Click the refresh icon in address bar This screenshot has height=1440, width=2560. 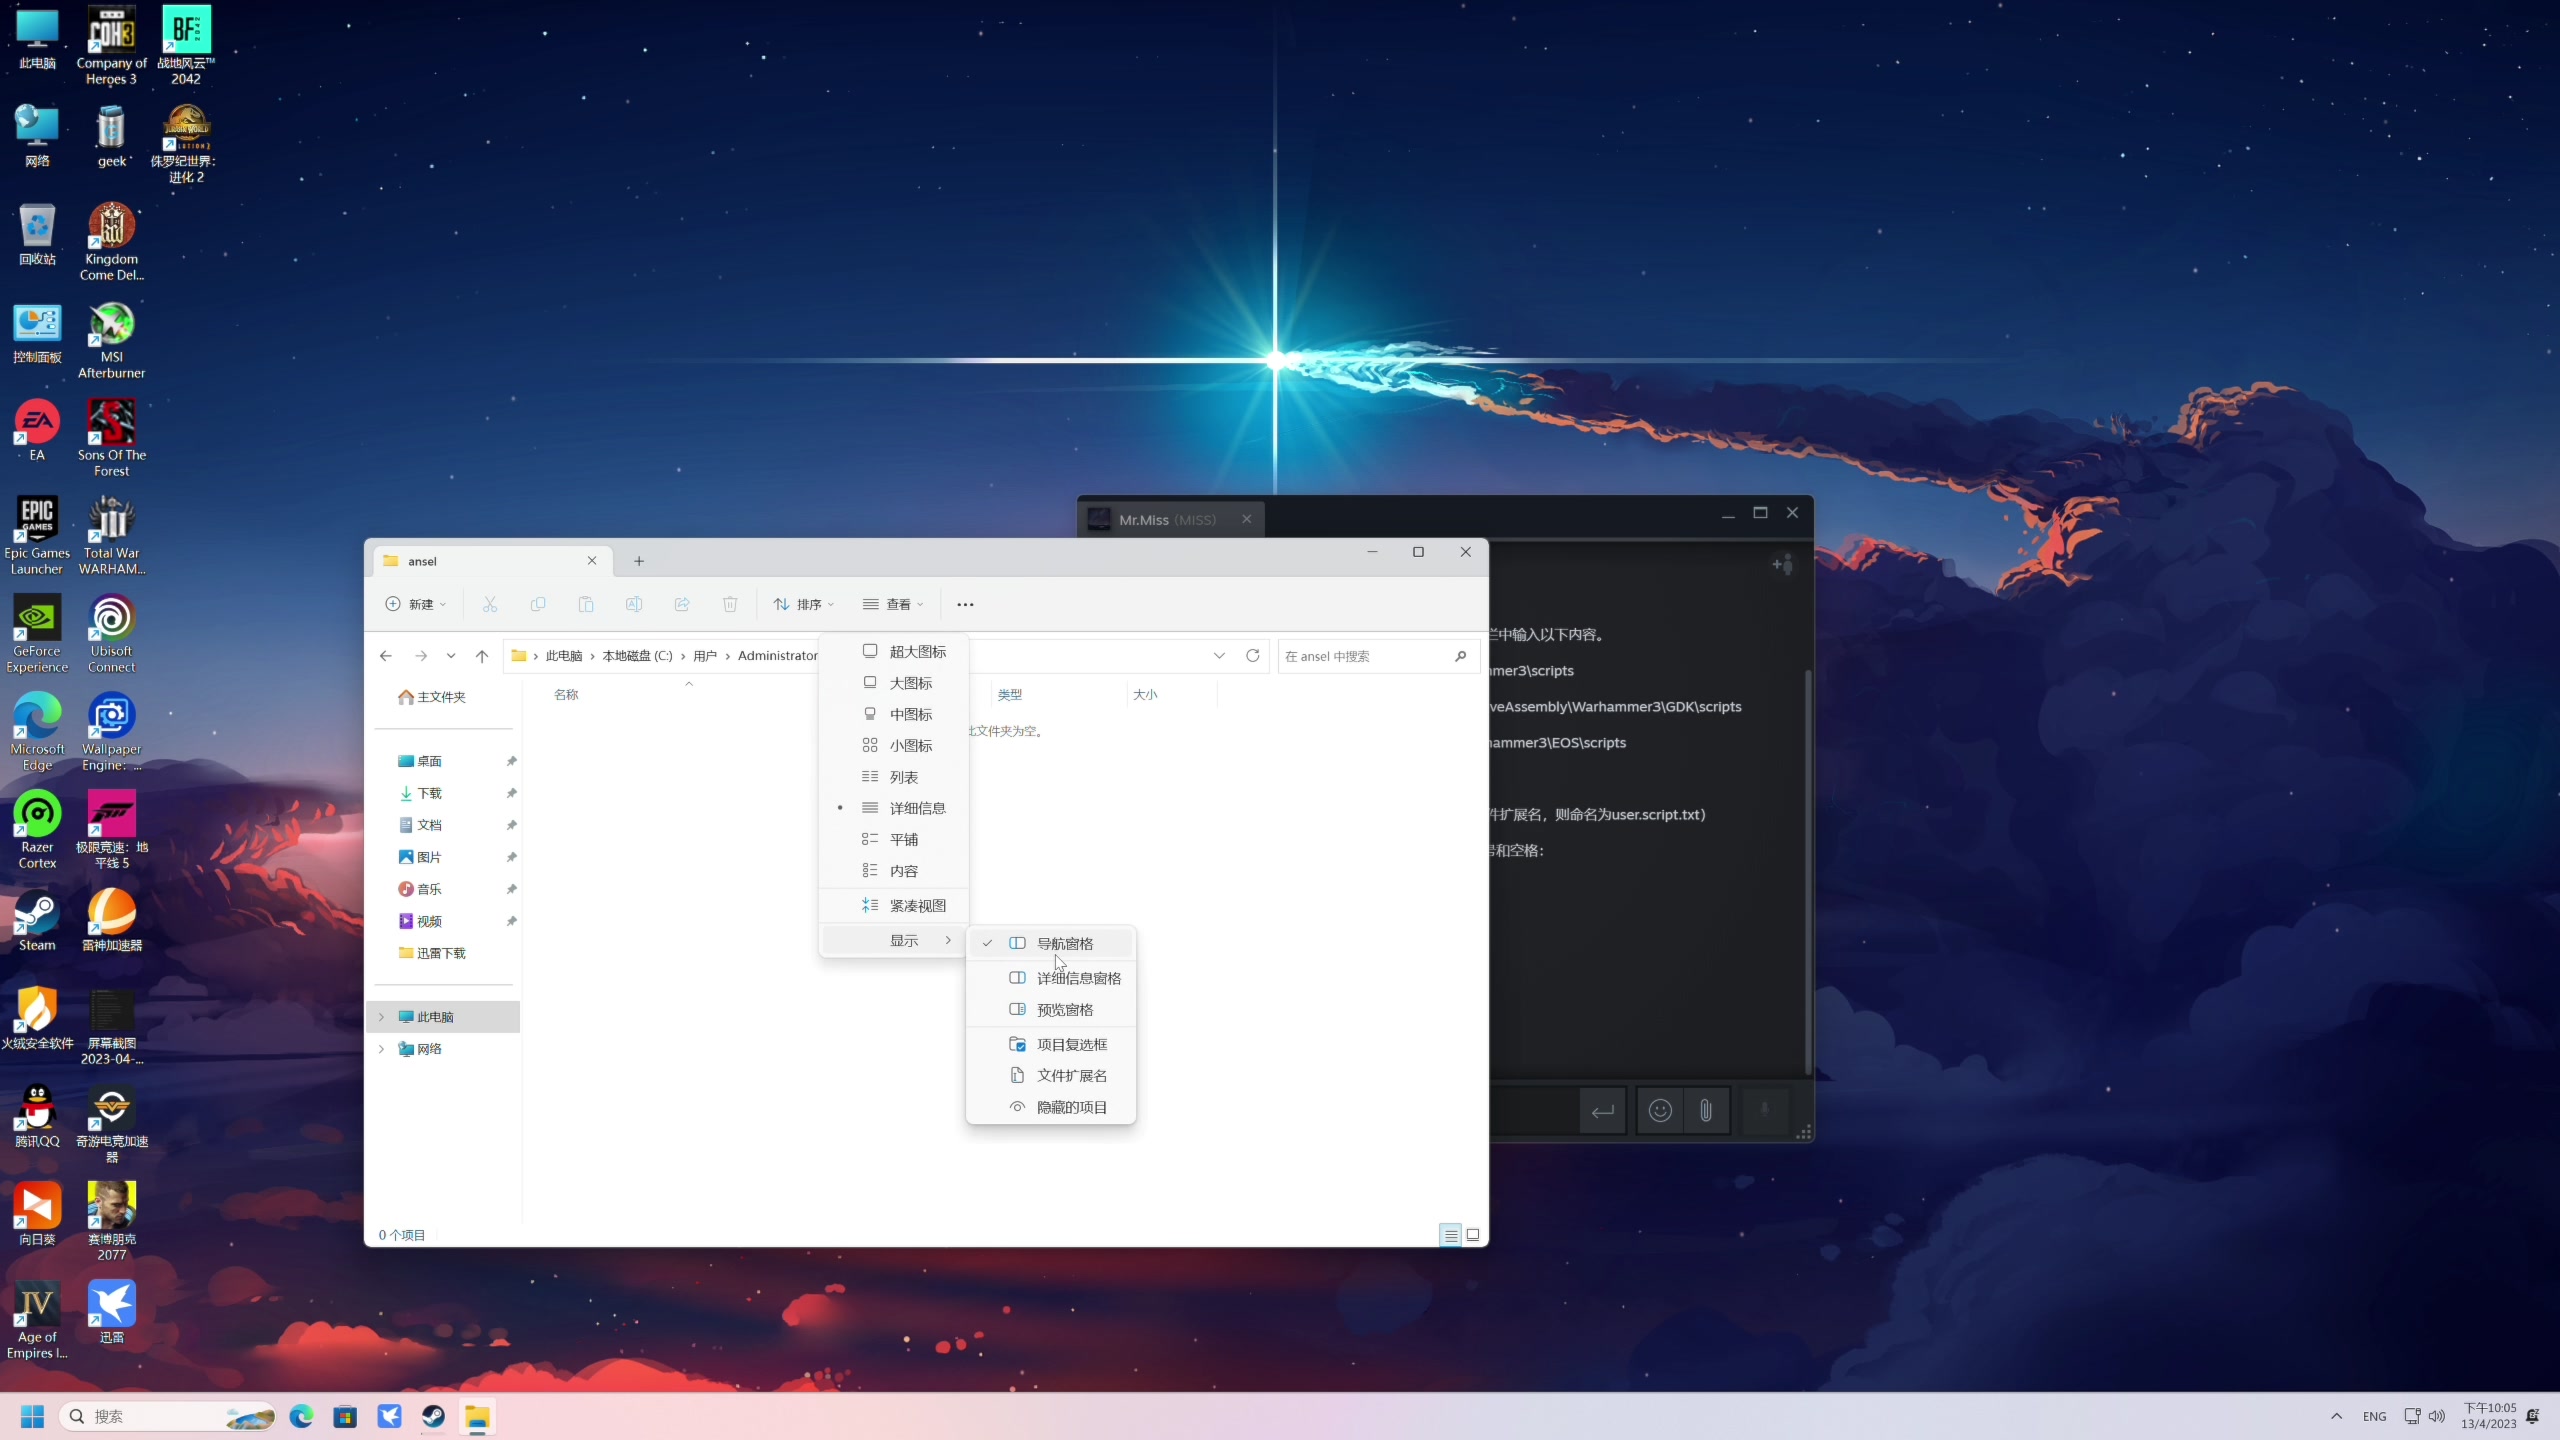point(1252,656)
